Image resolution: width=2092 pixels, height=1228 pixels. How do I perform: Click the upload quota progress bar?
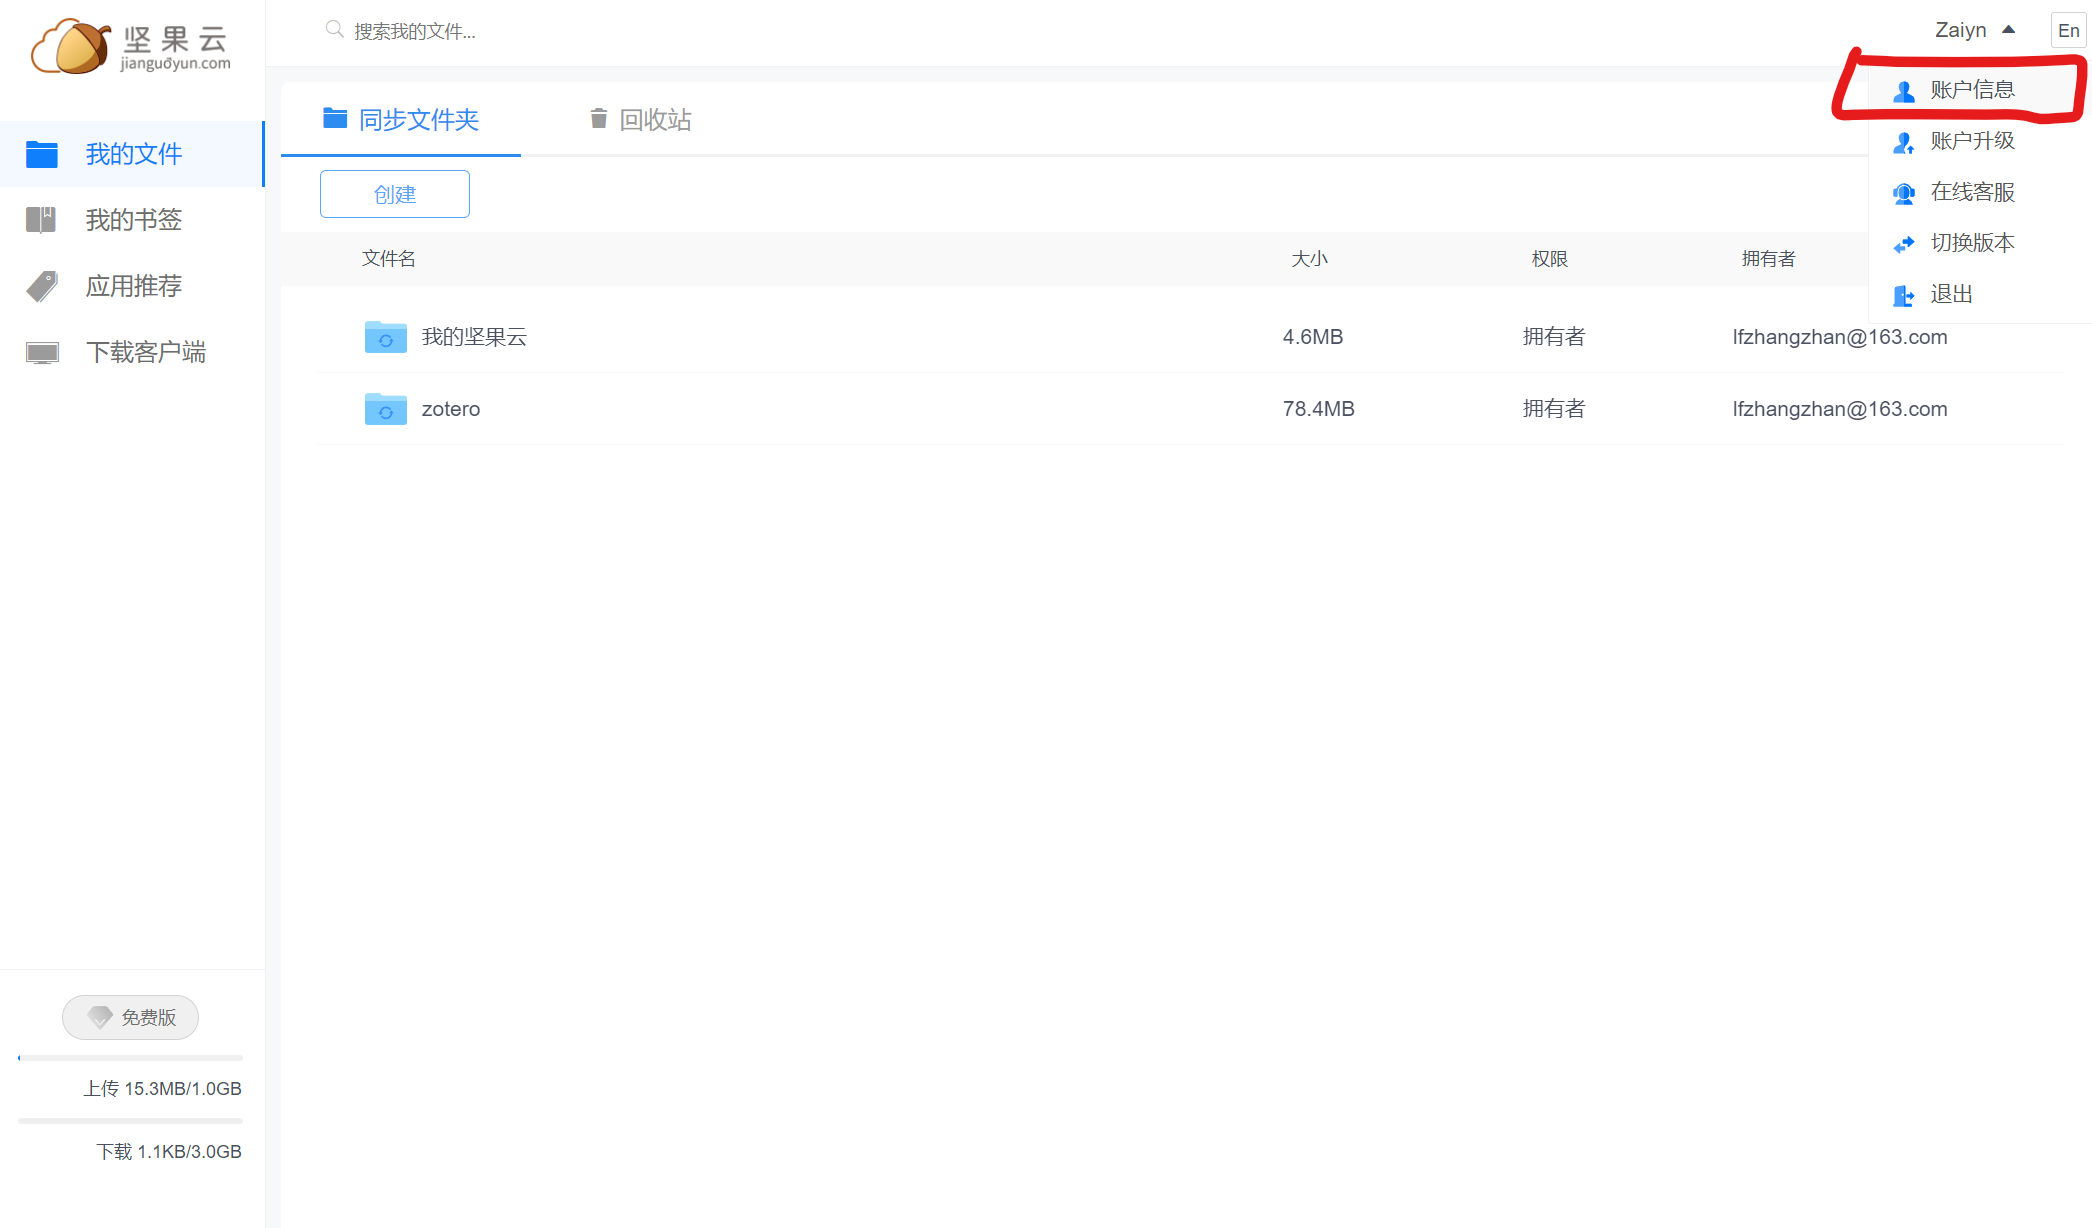point(130,1057)
